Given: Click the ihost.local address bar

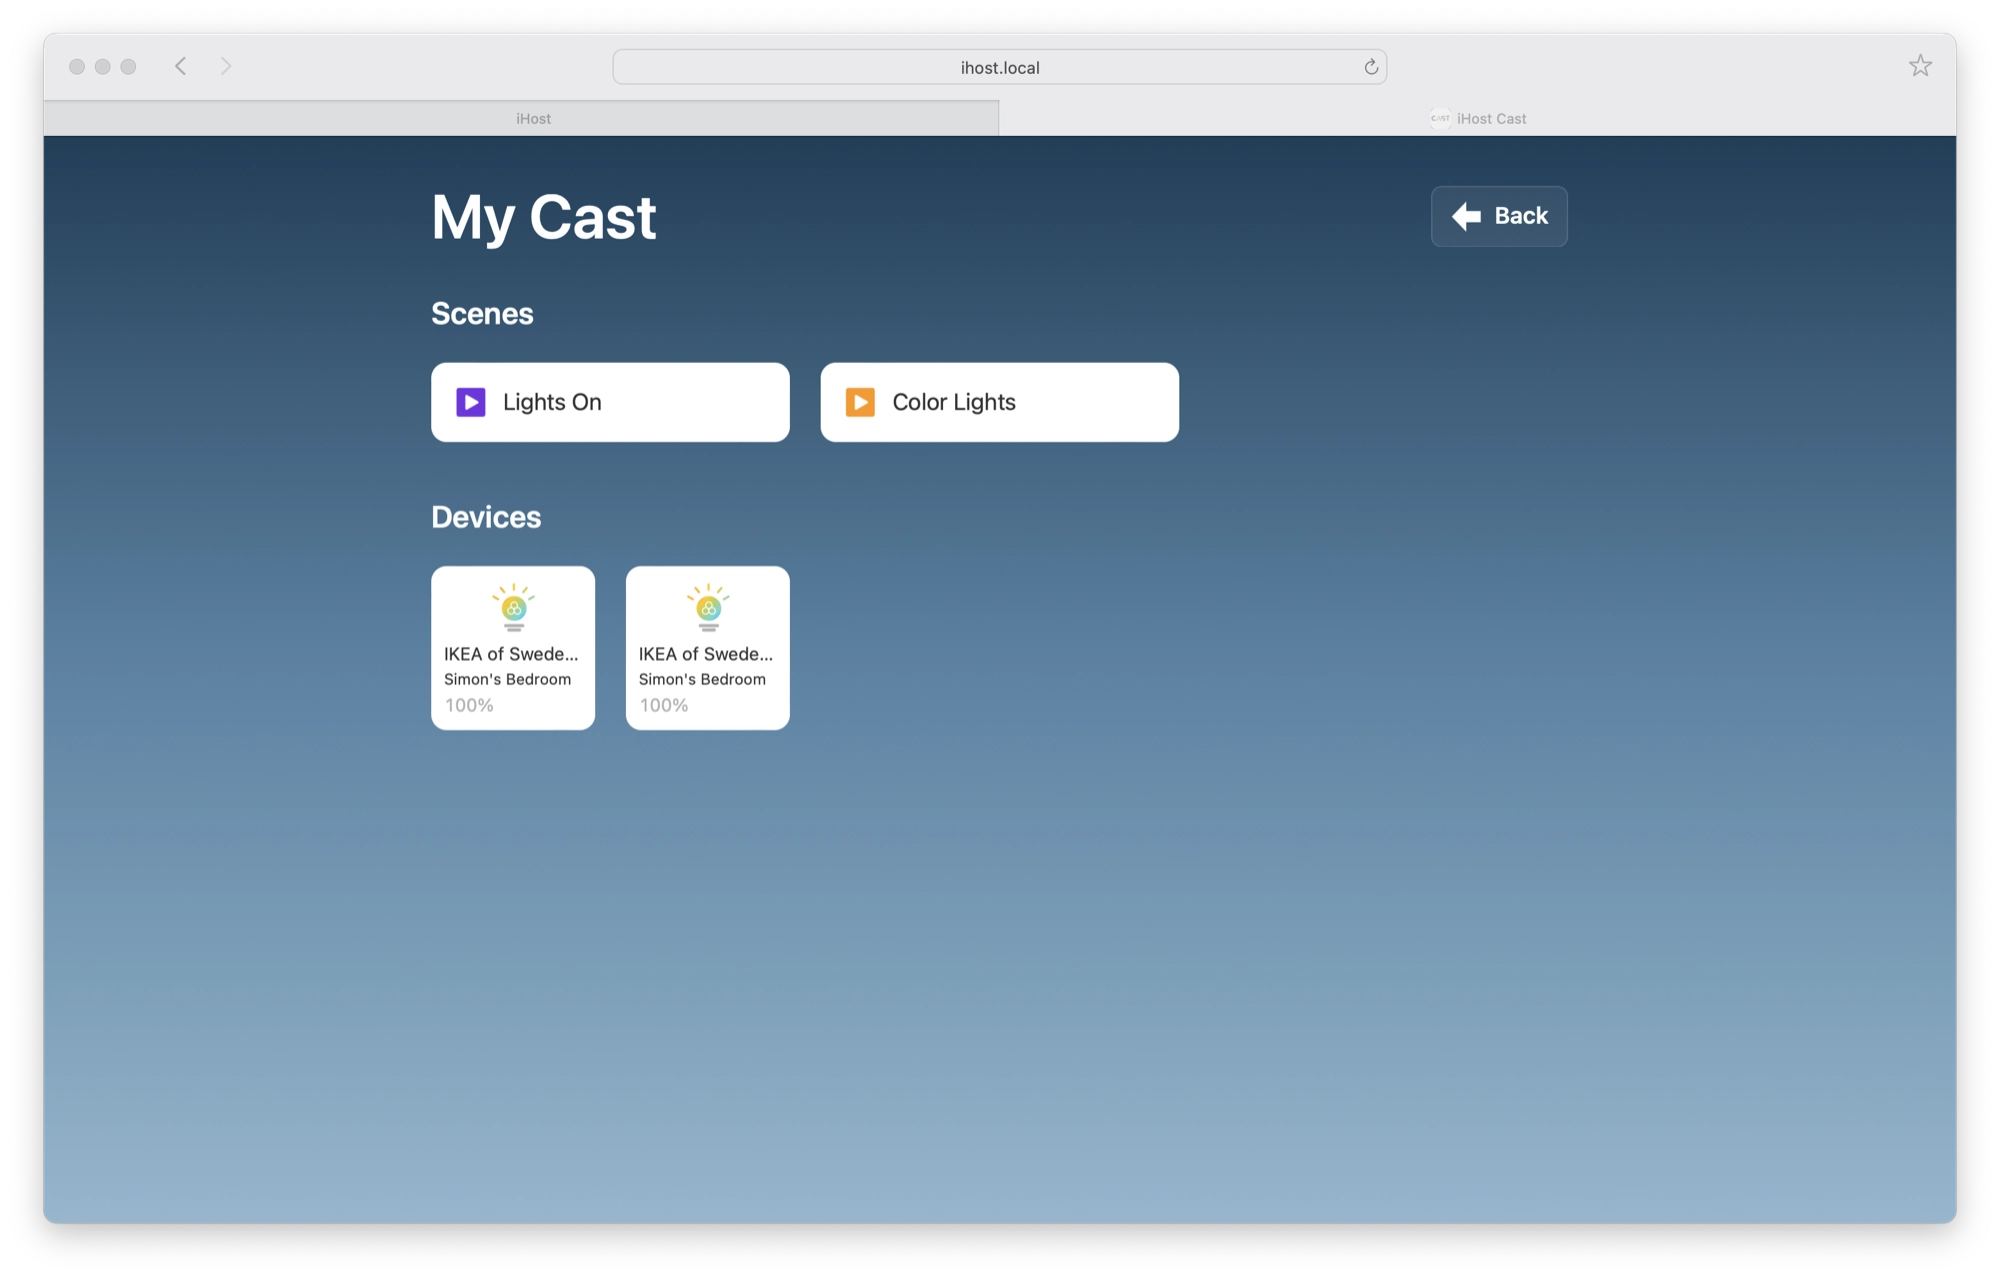Looking at the screenshot, I should (x=1000, y=67).
